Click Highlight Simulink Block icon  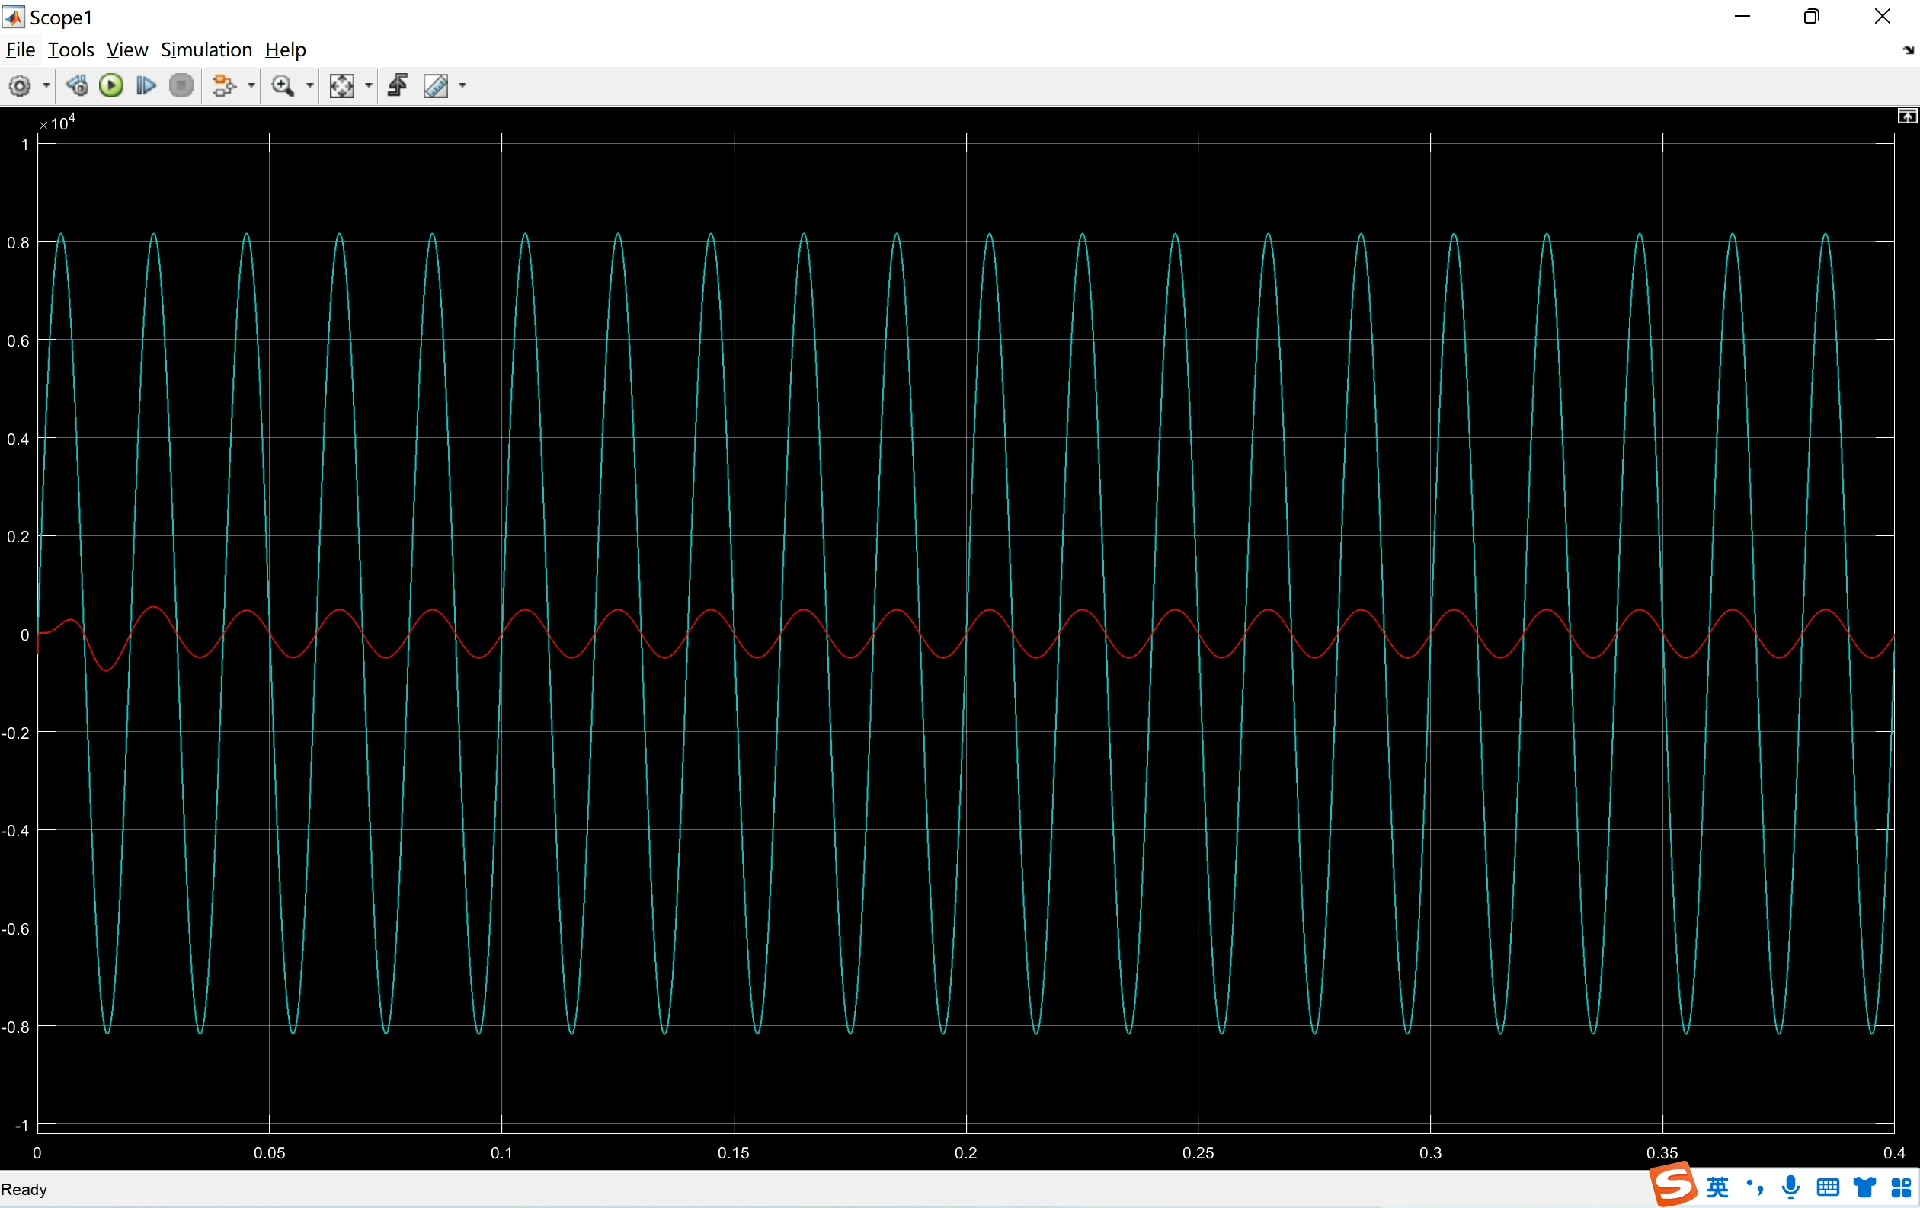pyautogui.click(x=224, y=86)
